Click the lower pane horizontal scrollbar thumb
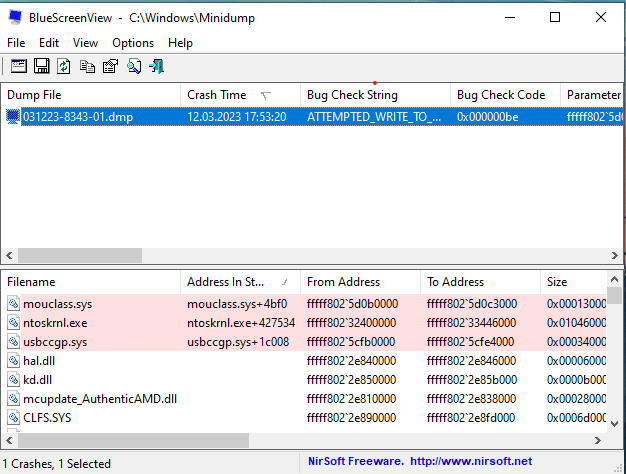 [133, 440]
